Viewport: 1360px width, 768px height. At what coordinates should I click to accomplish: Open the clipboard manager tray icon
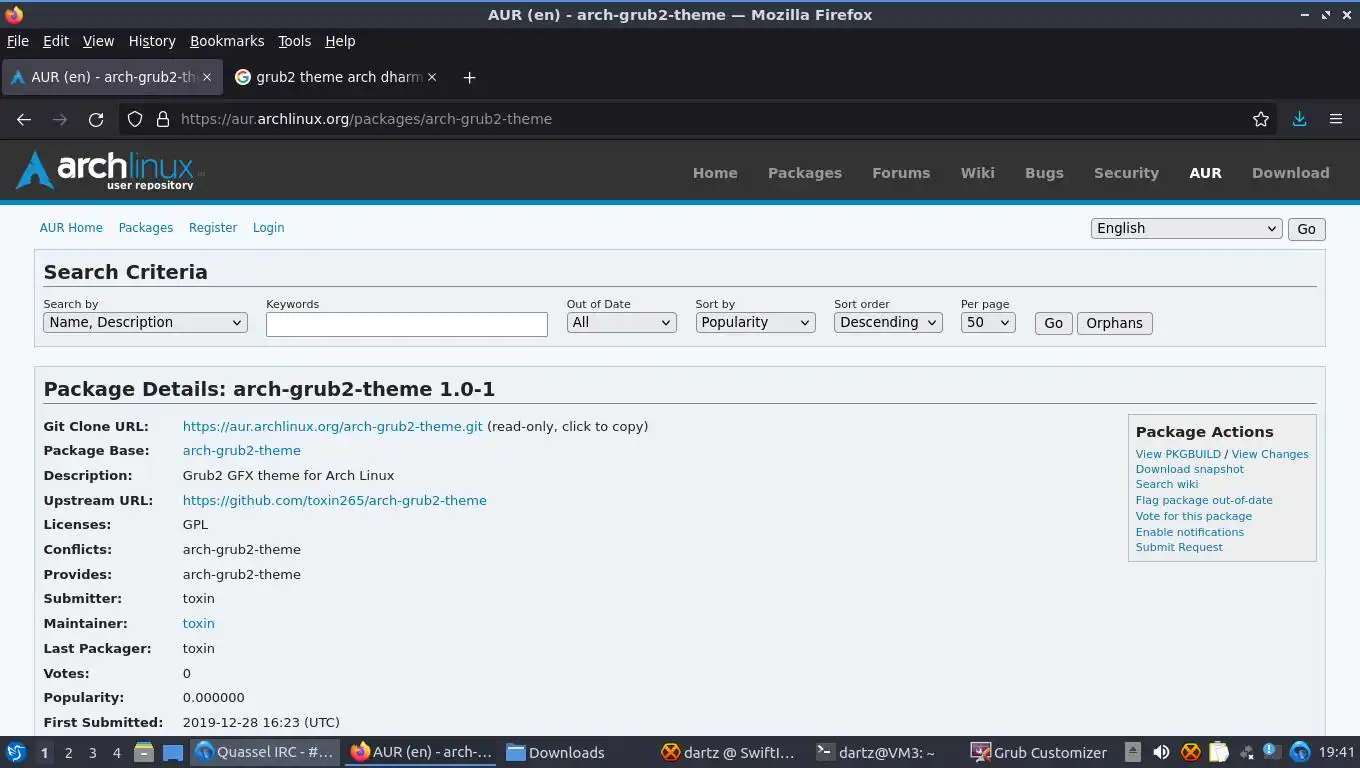coord(1218,752)
